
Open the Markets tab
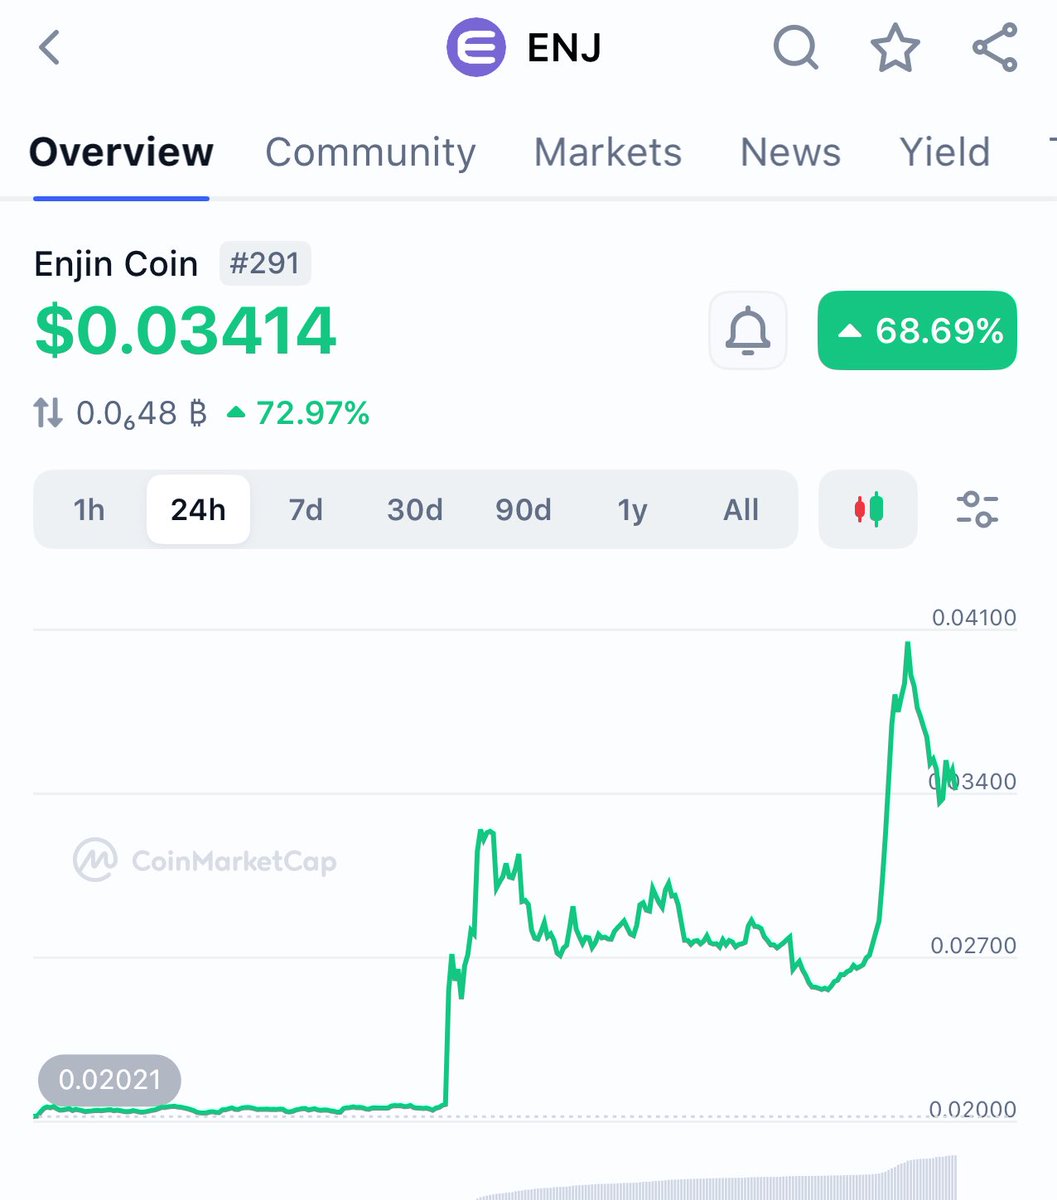[x=608, y=152]
